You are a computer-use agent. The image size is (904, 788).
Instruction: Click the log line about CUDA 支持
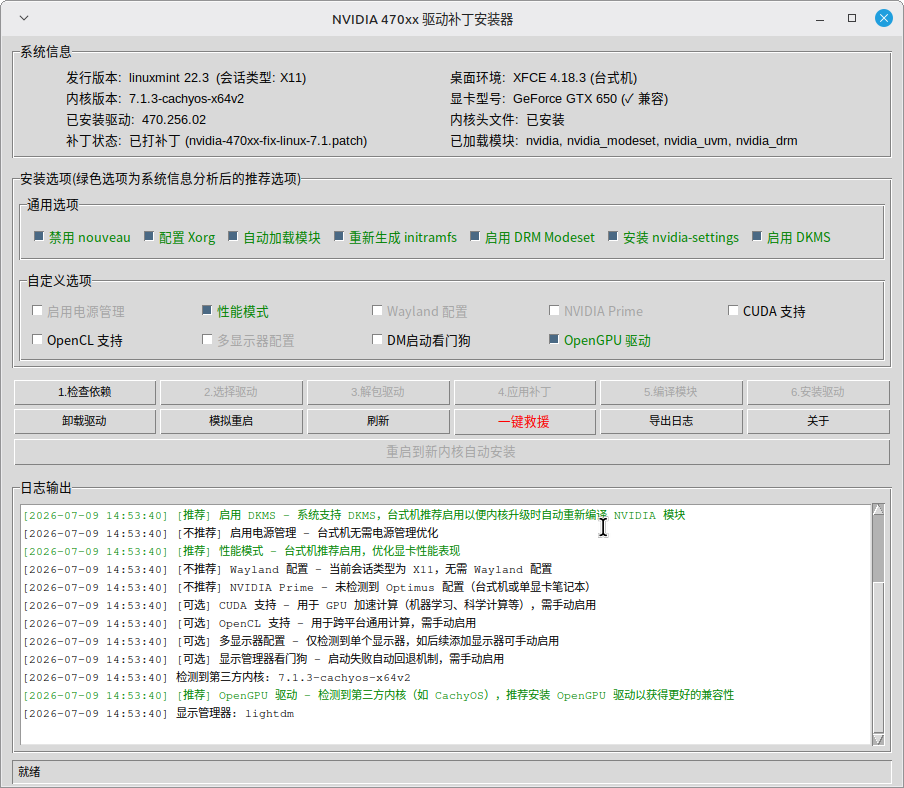[310, 606]
